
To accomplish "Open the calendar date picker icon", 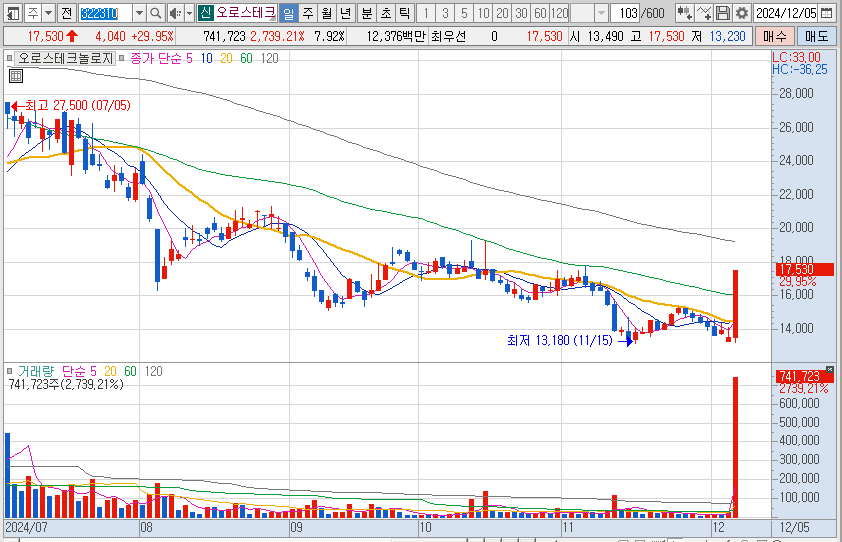I will (x=826, y=13).
